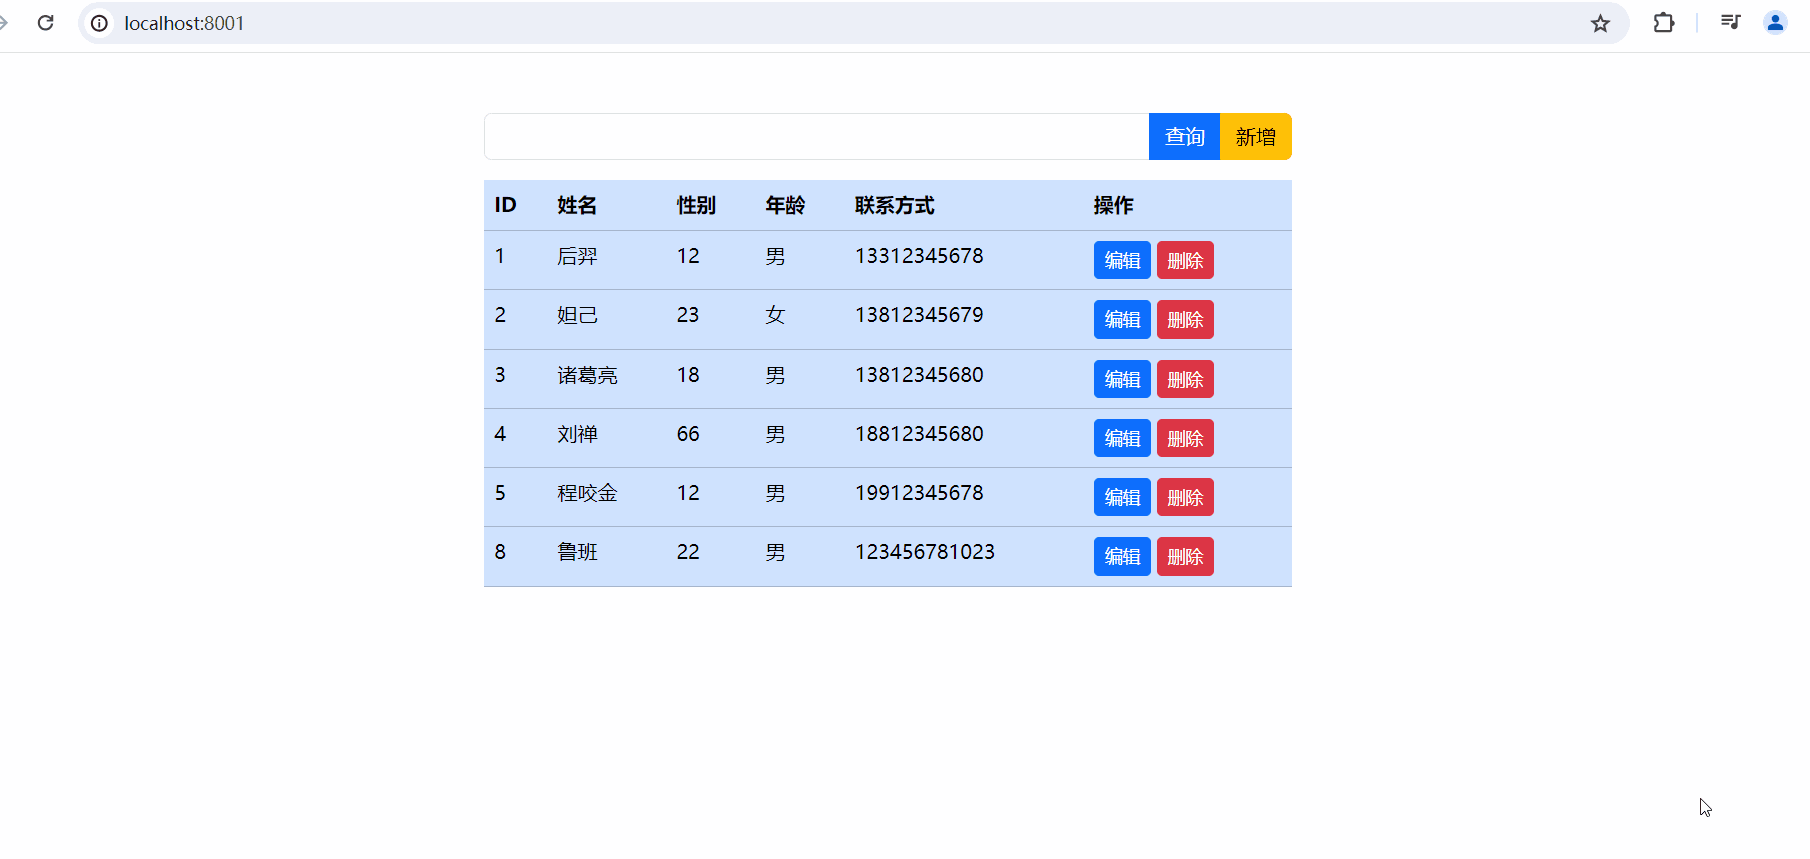Edit the row for 诸葛亮
The height and width of the screenshot is (859, 1810).
coord(1122,379)
